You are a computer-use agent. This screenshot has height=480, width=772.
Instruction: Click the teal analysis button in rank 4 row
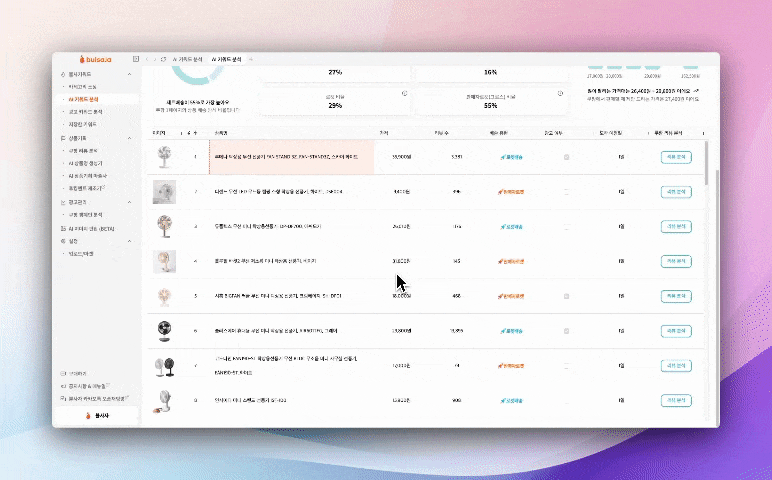[676, 261]
